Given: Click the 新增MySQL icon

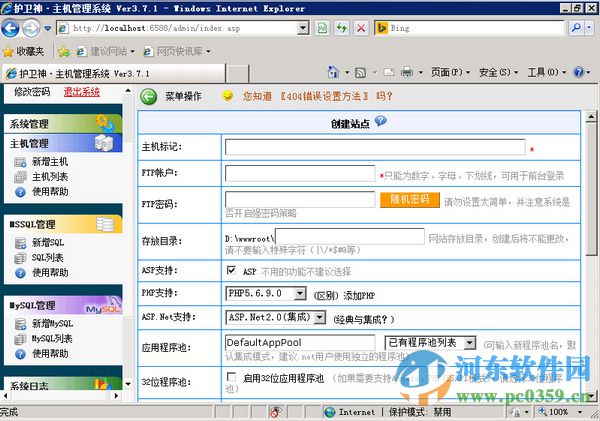Looking at the screenshot, I should [20, 324].
